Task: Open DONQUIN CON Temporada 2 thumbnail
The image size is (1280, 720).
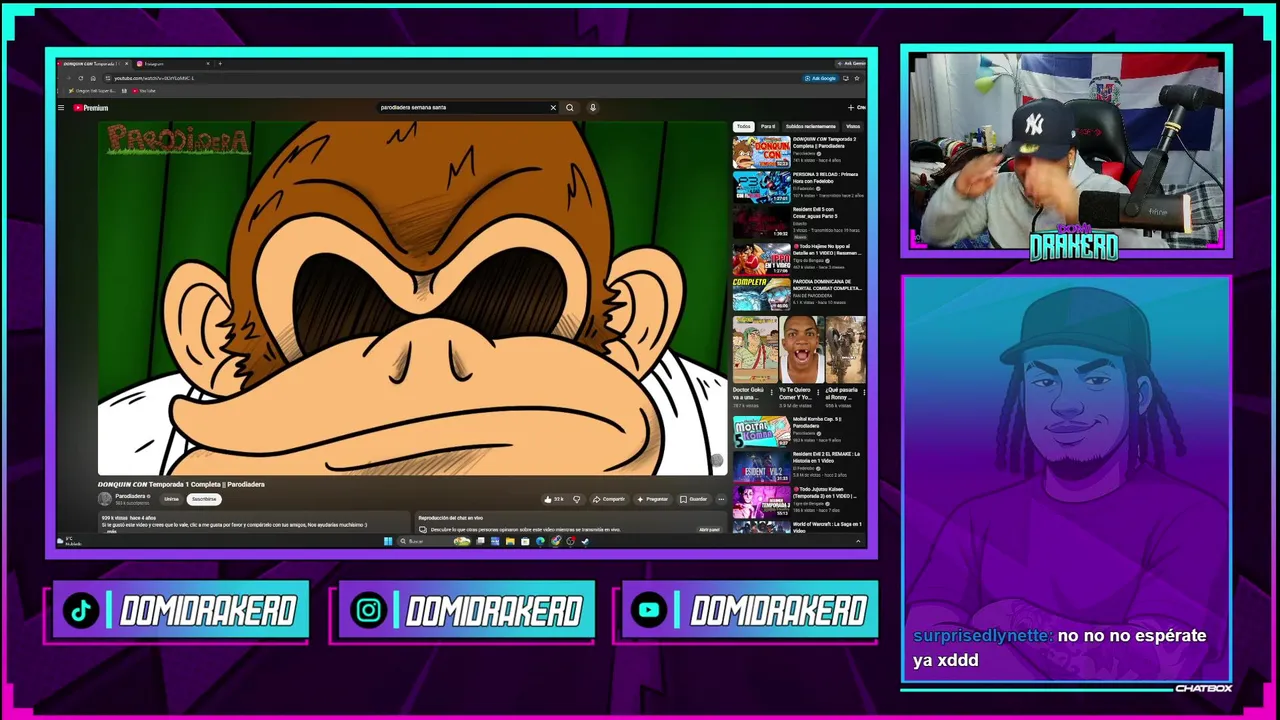Action: (x=761, y=151)
